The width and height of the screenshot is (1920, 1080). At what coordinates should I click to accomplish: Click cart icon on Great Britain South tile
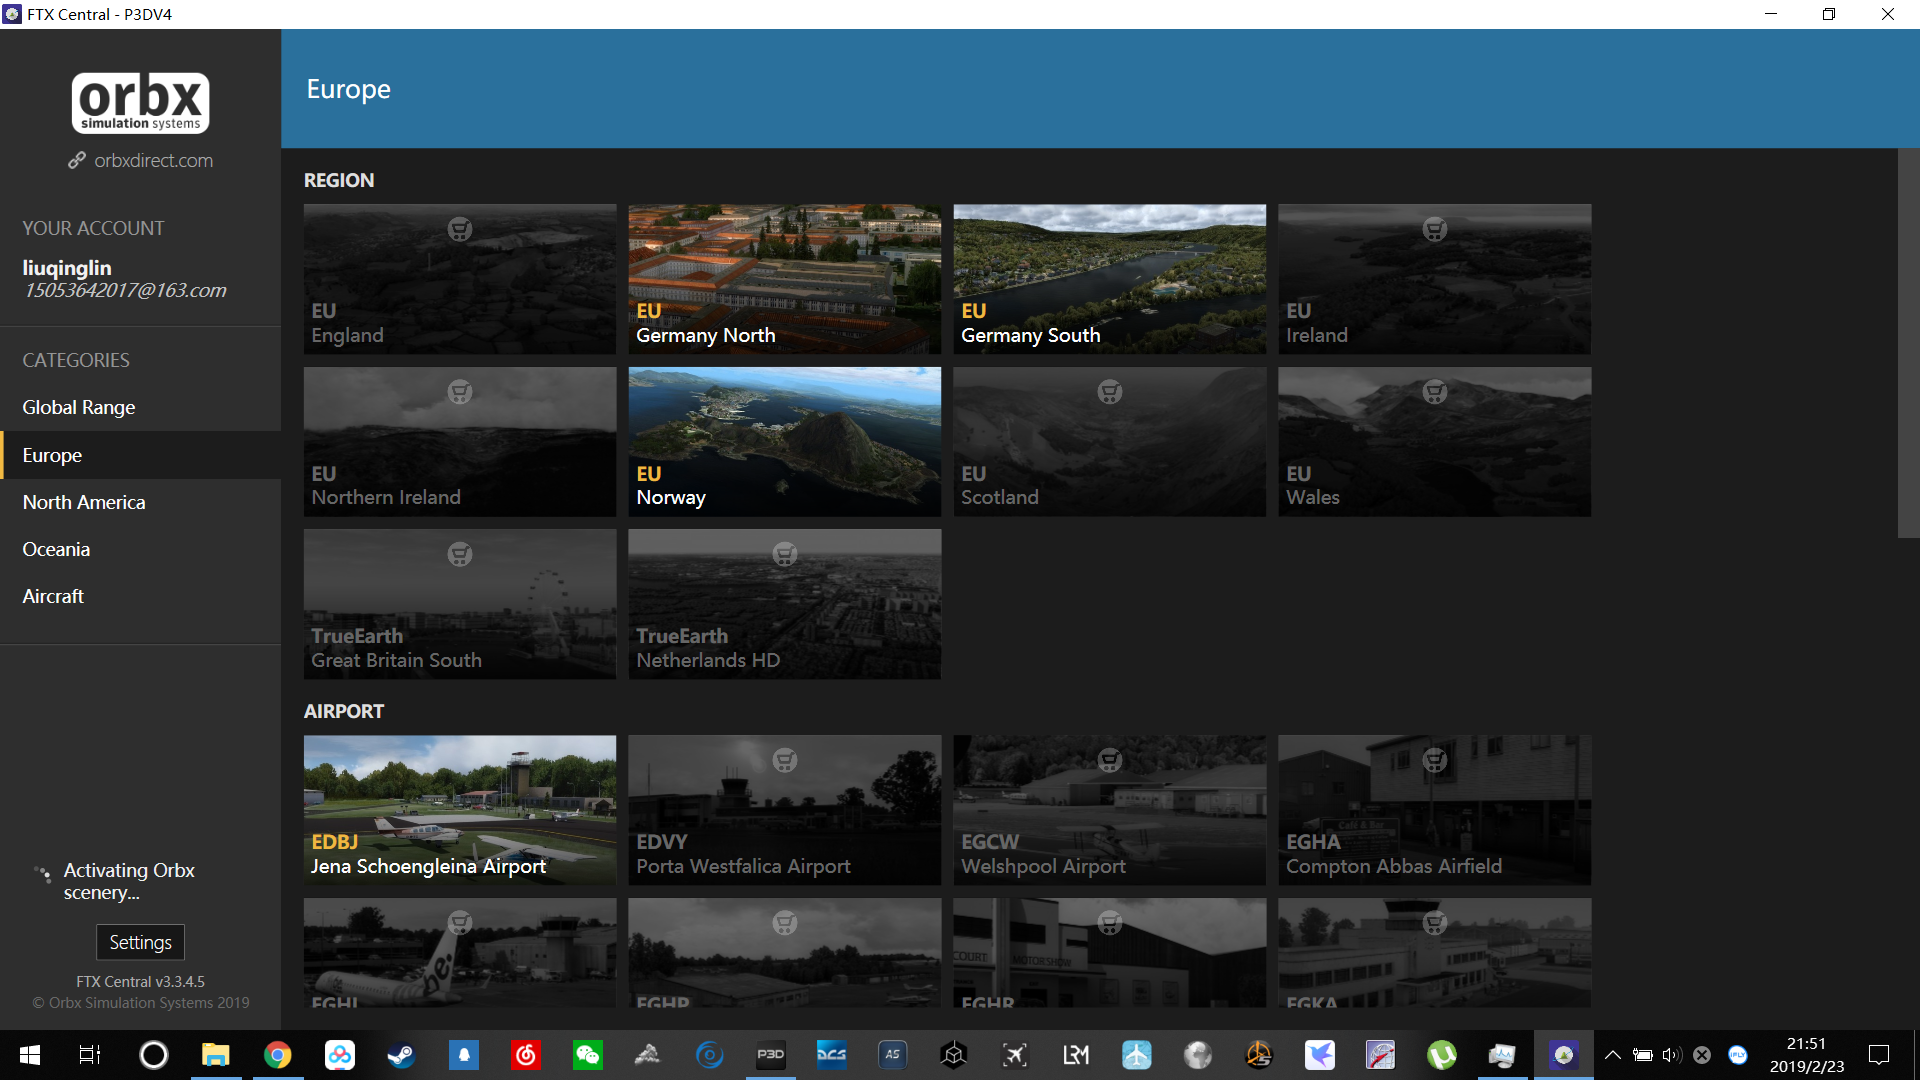pos(460,554)
